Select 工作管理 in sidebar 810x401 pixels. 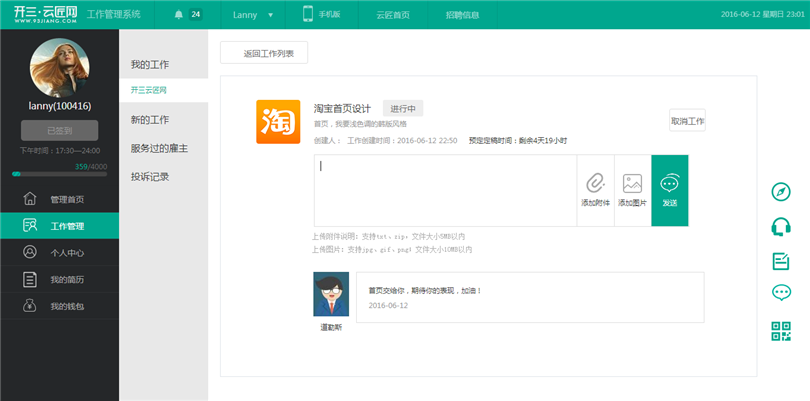(59, 226)
